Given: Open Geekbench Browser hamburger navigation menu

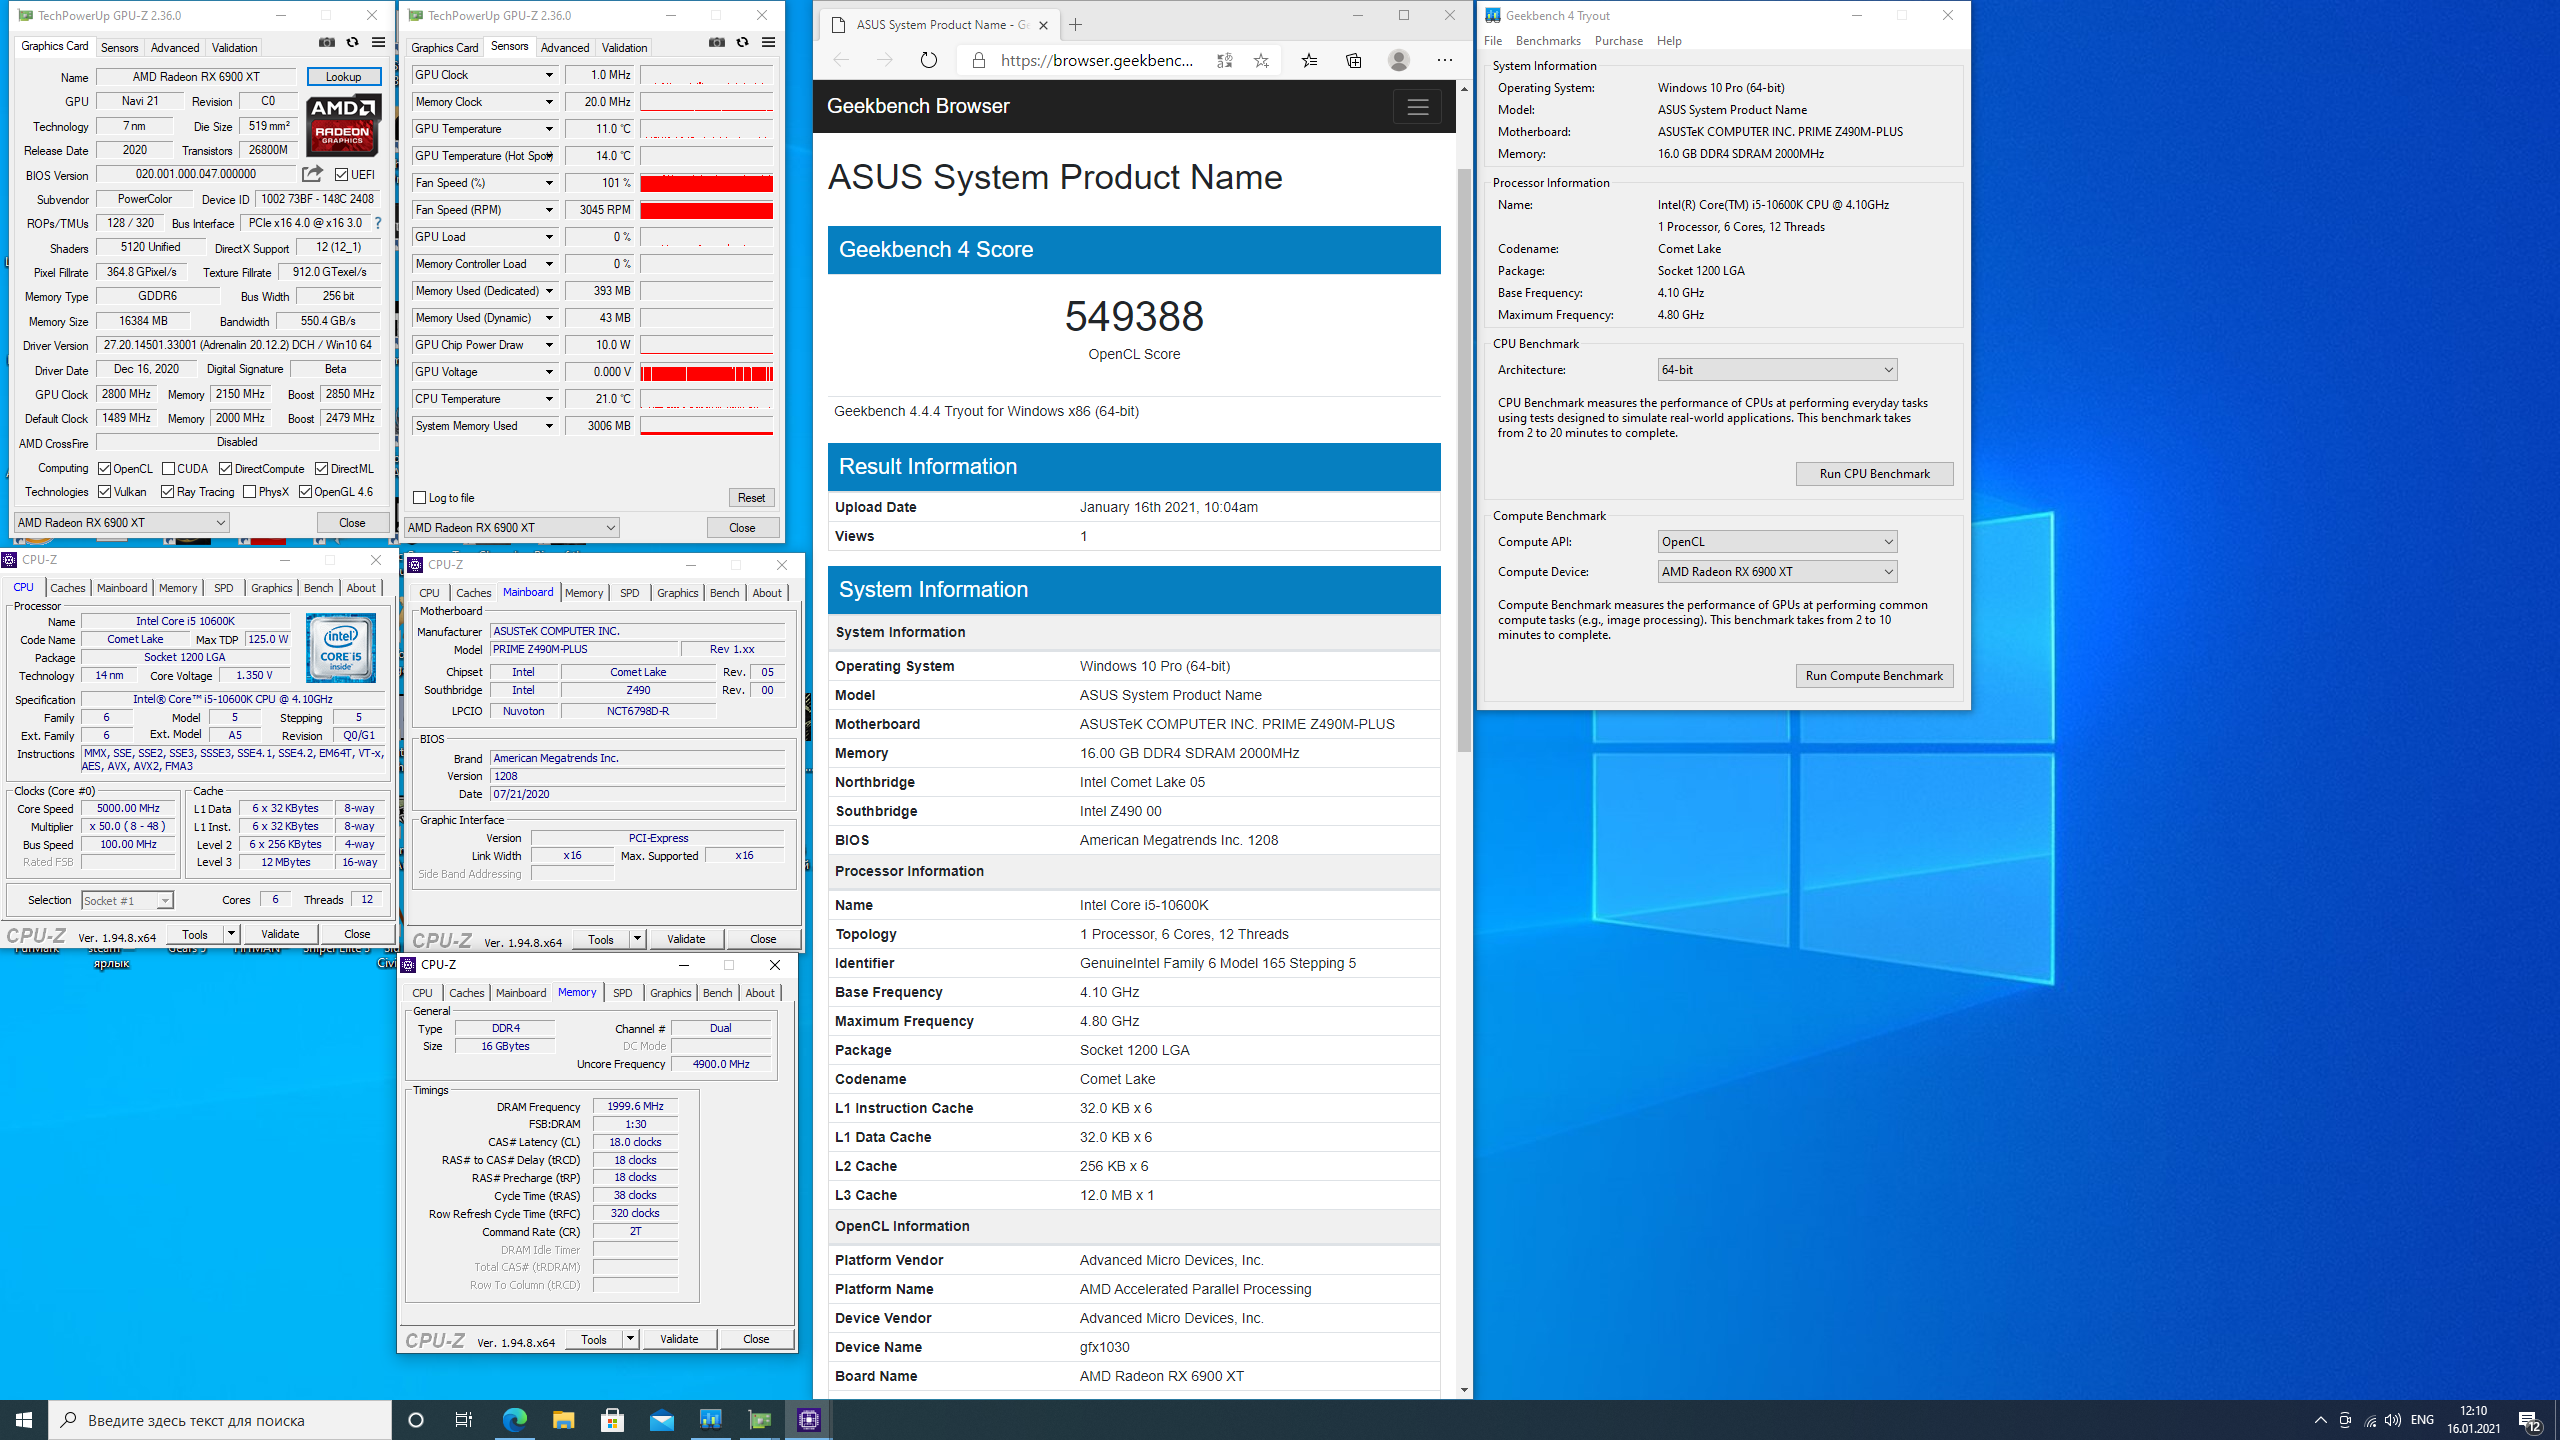Looking at the screenshot, I should (x=1418, y=107).
